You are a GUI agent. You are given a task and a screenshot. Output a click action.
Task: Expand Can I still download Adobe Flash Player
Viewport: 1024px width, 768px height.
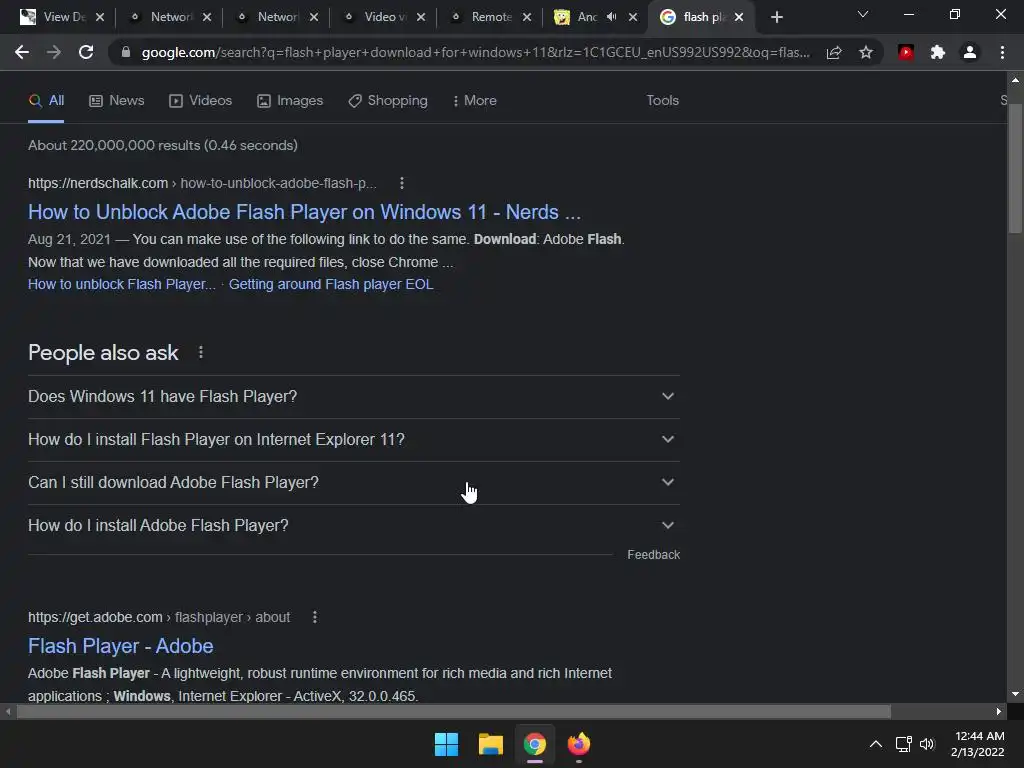(353, 483)
